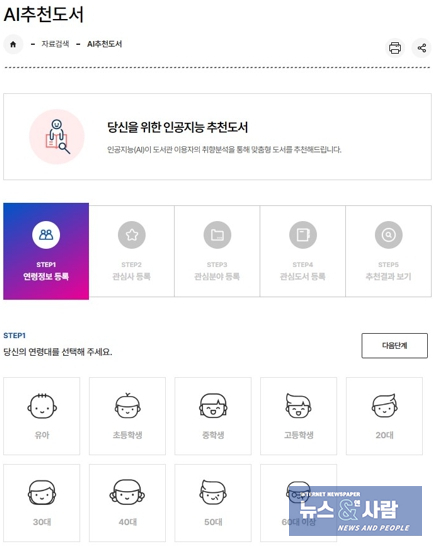433x546 pixels.
Task: Select the 40대 age option
Action: point(127,503)
